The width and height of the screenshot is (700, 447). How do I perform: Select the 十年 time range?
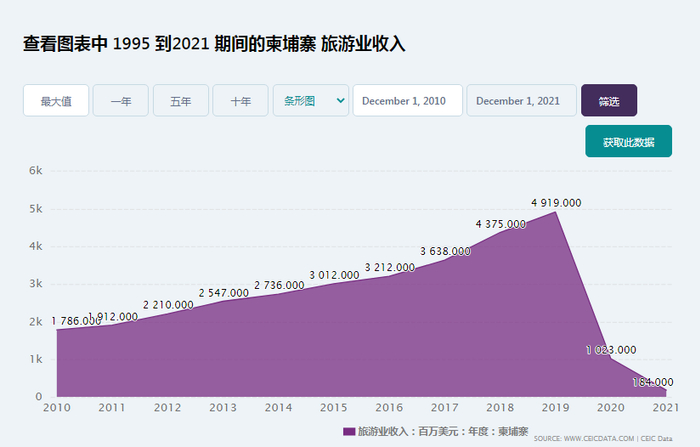tap(241, 101)
